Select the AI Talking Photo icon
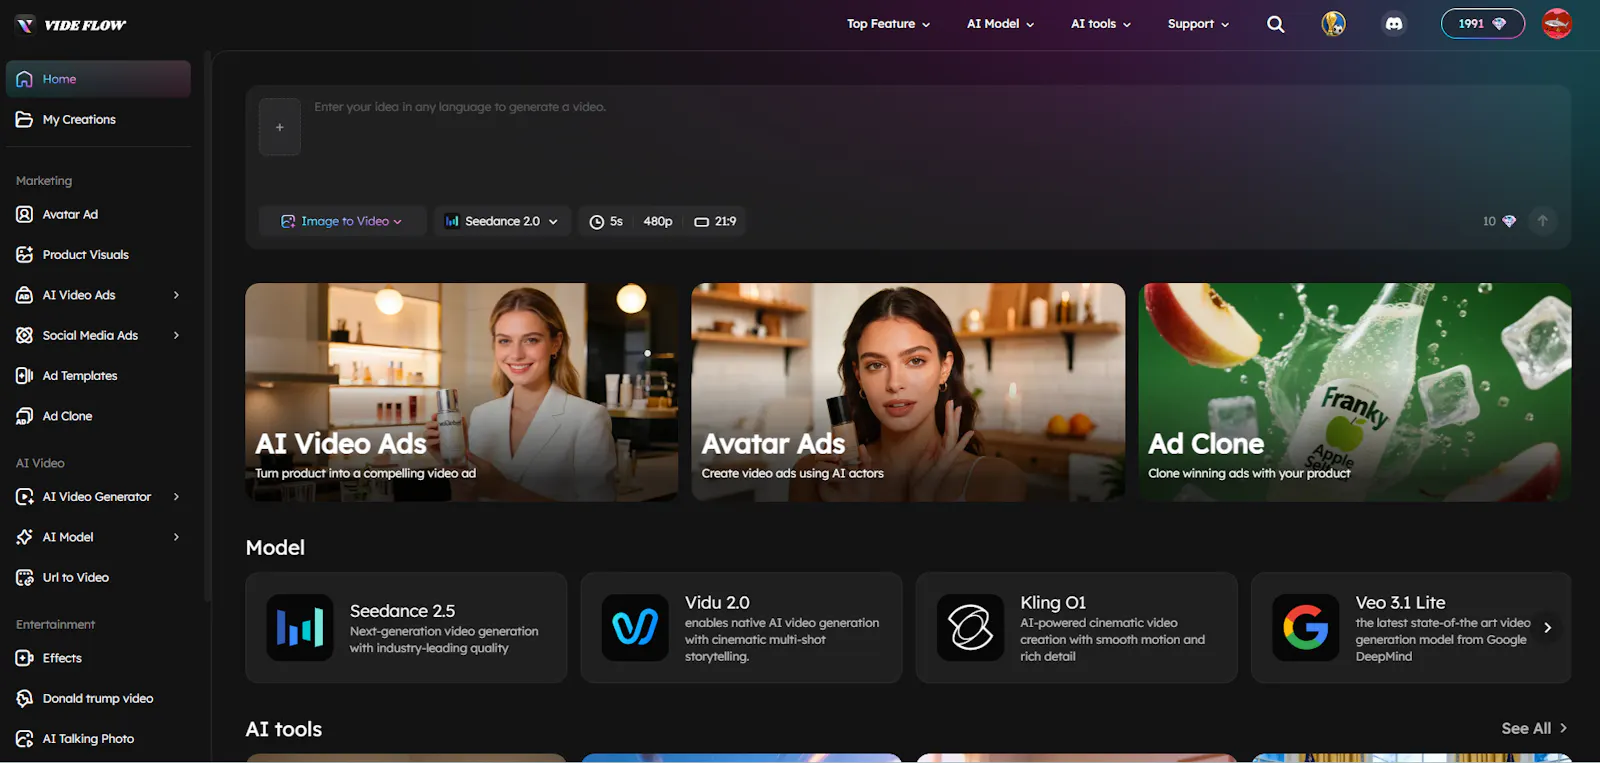Image resolution: width=1600 pixels, height=763 pixels. point(25,739)
